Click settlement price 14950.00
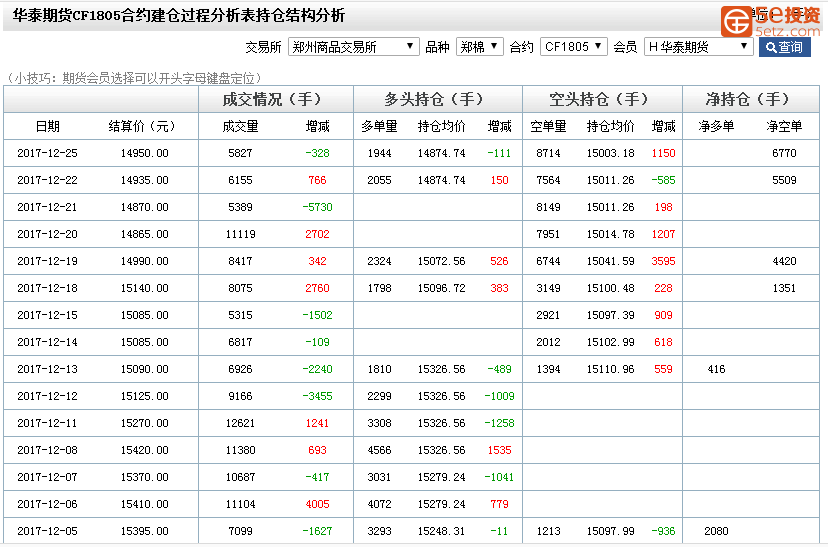 point(145,153)
